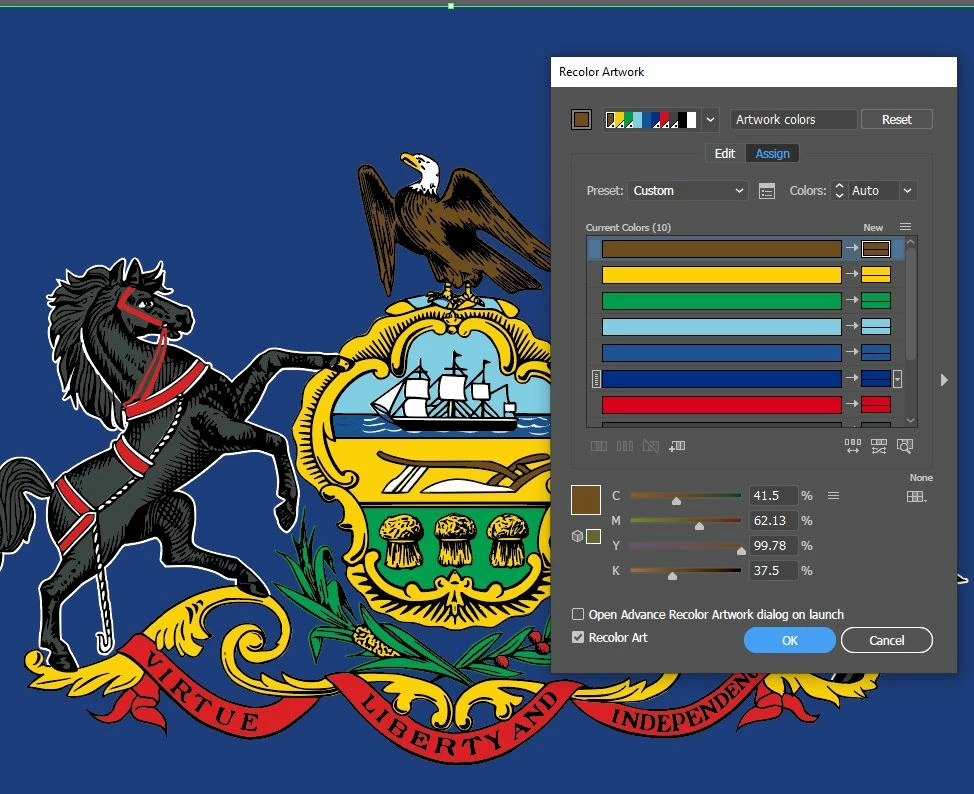The height and width of the screenshot is (794, 974).
Task: Click the Magenta slider thumb
Action: 699,526
